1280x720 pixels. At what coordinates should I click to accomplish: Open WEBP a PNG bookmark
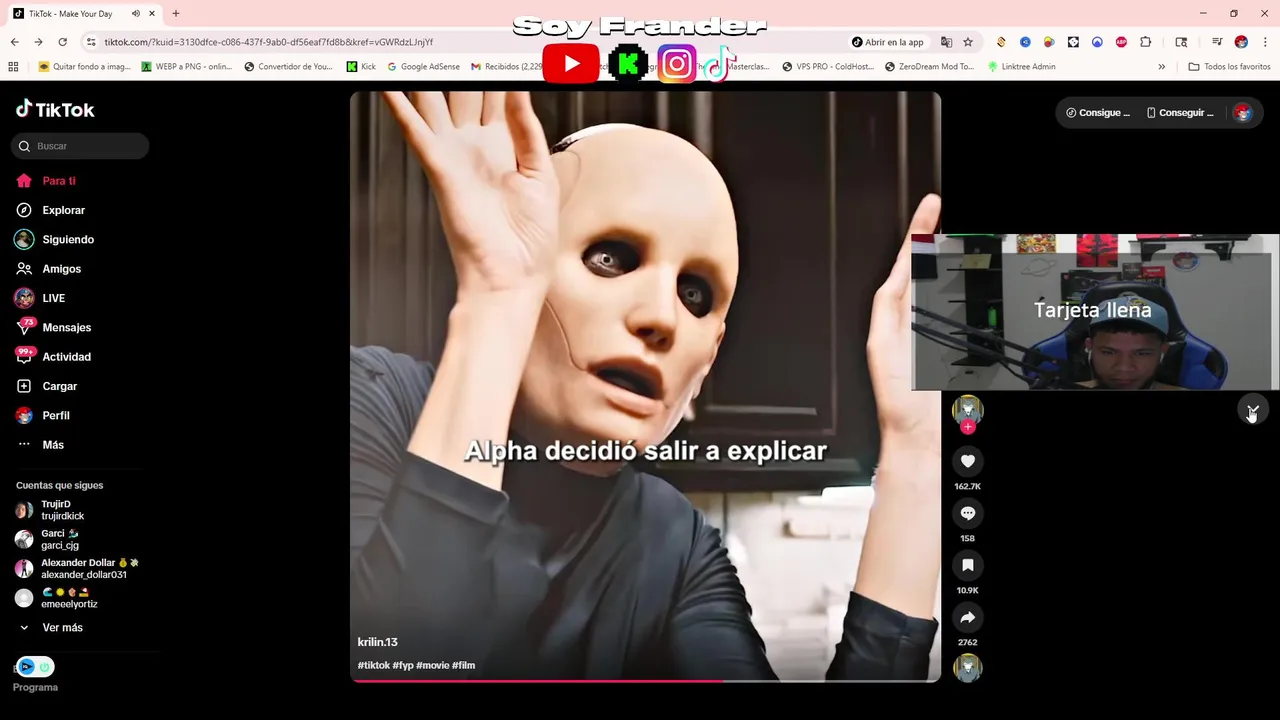(187, 67)
